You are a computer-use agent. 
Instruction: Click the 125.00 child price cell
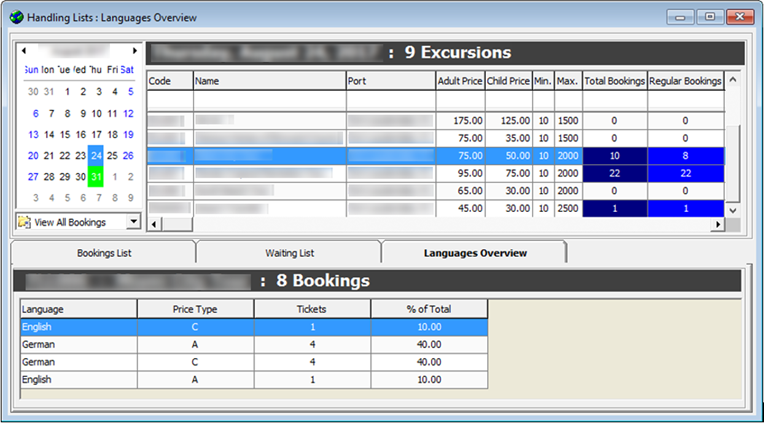coord(509,120)
